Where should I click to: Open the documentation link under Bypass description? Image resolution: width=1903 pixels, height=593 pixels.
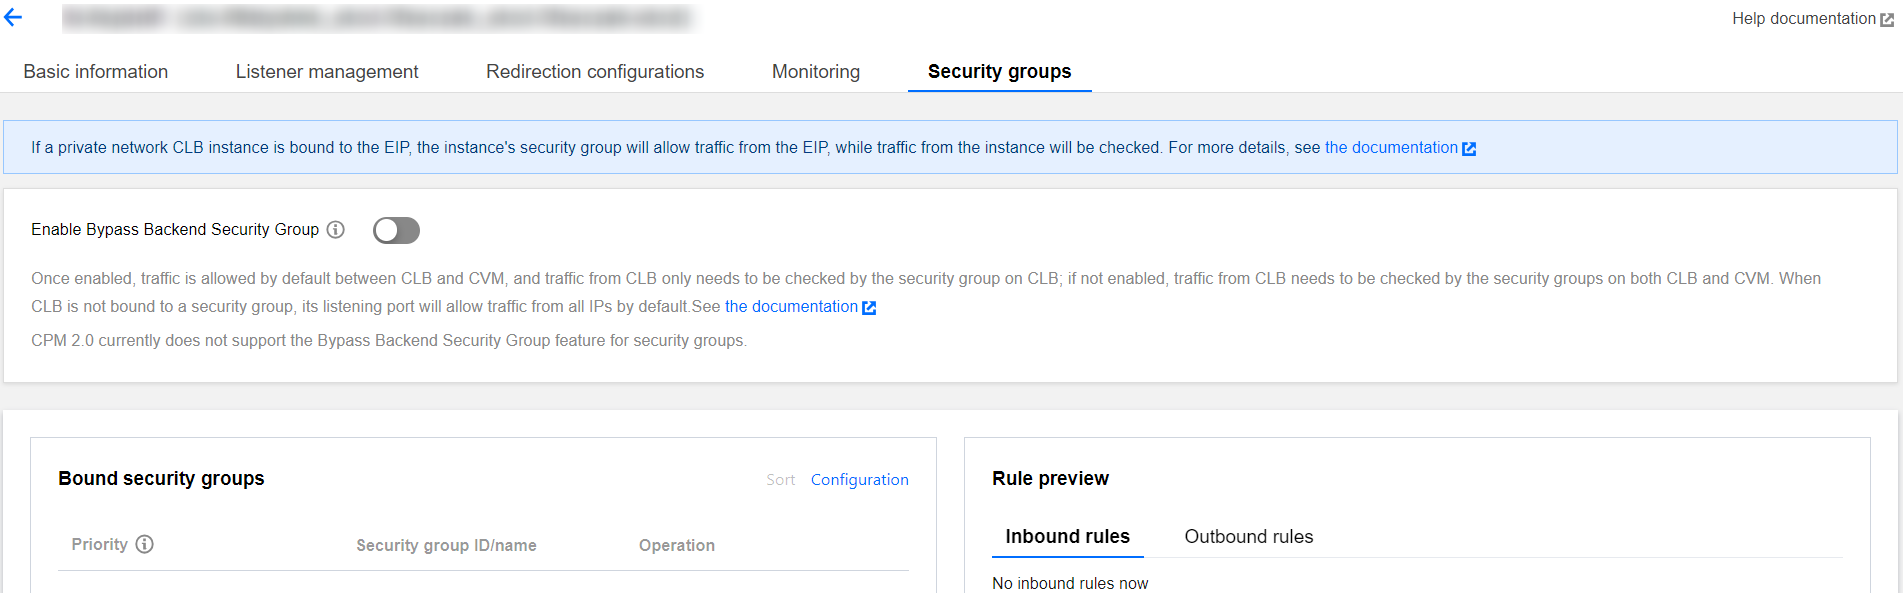[791, 307]
